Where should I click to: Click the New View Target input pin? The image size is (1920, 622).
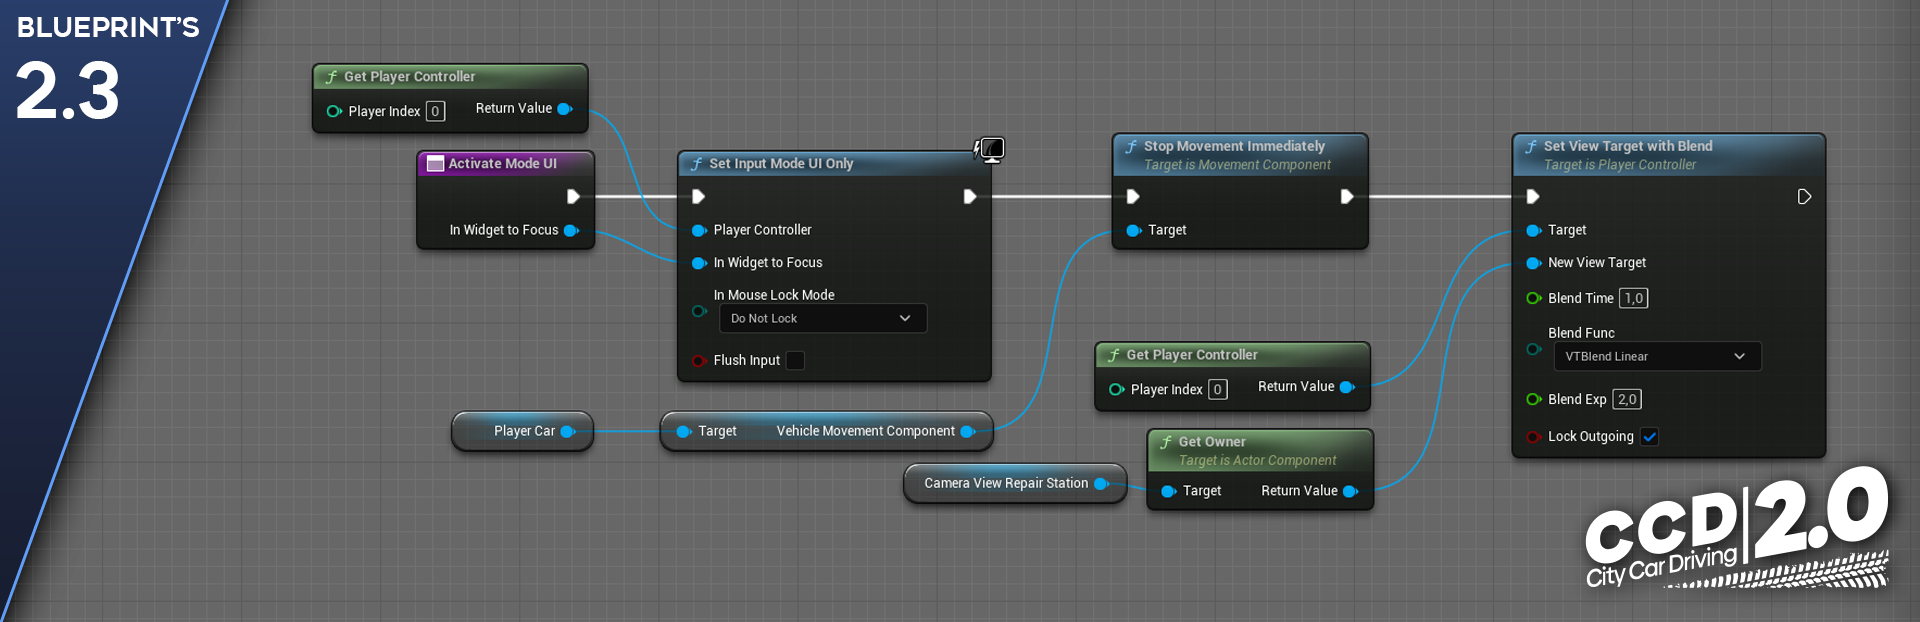point(1533,263)
